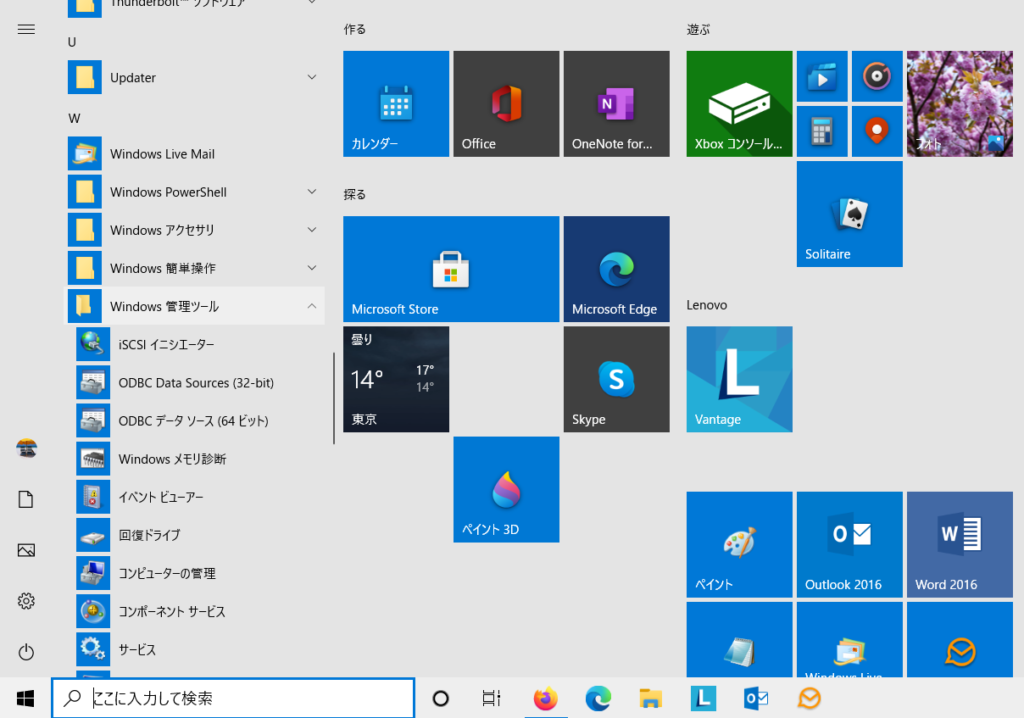Launch Lenovo Vantage from its tile
This screenshot has width=1024, height=718.
pos(739,379)
